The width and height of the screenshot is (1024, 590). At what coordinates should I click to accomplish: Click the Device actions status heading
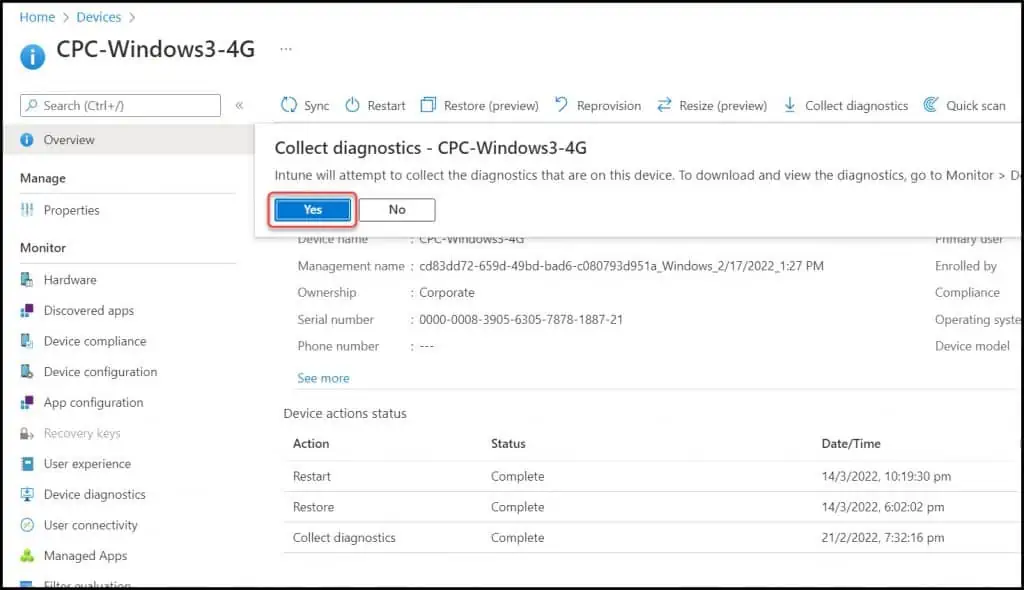[345, 414]
